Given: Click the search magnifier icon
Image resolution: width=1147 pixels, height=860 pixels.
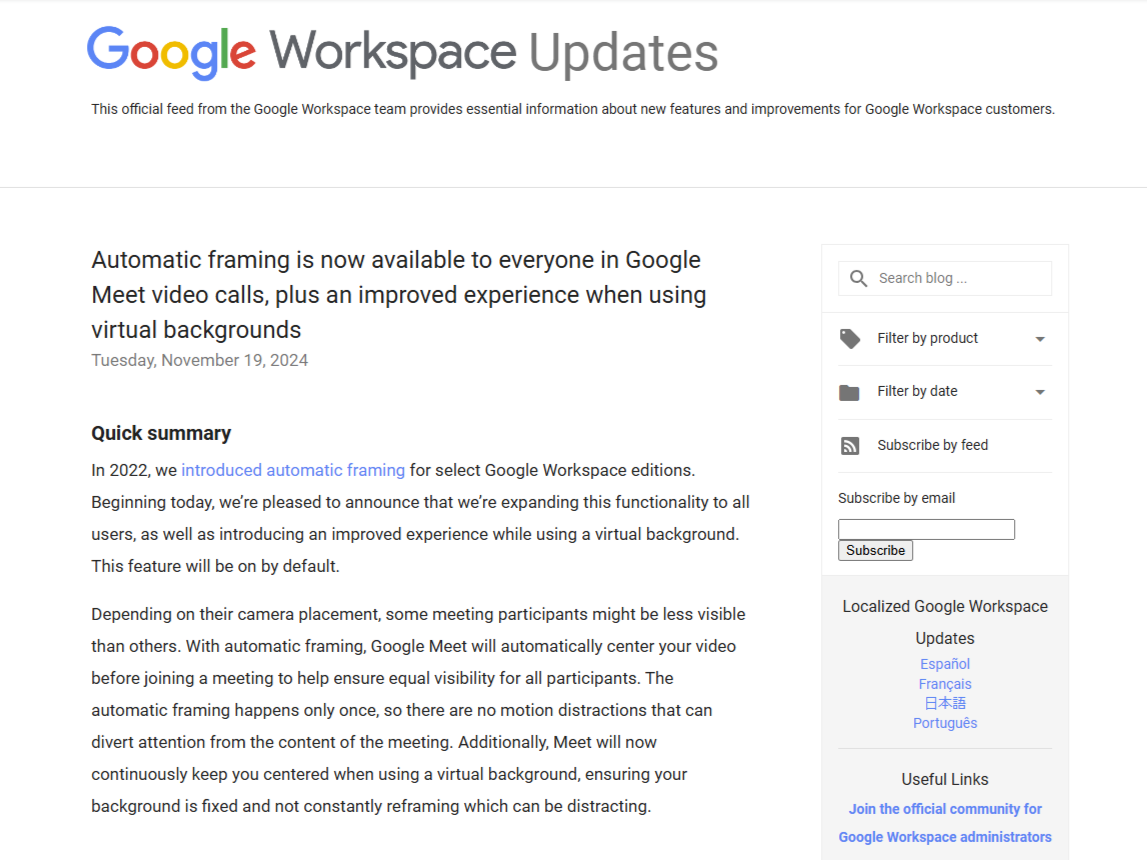Looking at the screenshot, I should [858, 279].
